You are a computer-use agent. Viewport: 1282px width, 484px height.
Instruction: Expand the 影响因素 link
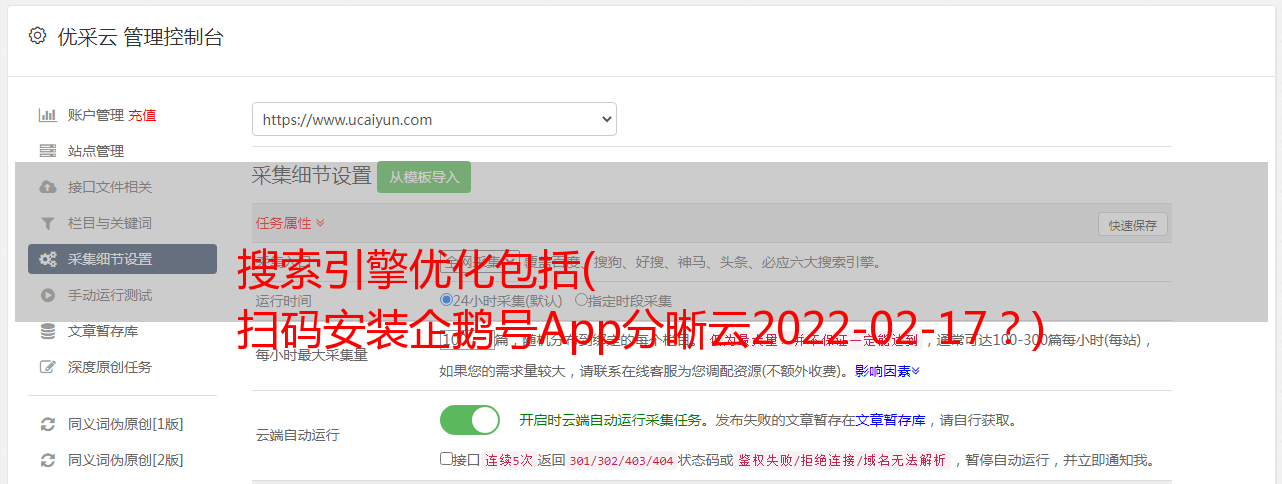[887, 371]
